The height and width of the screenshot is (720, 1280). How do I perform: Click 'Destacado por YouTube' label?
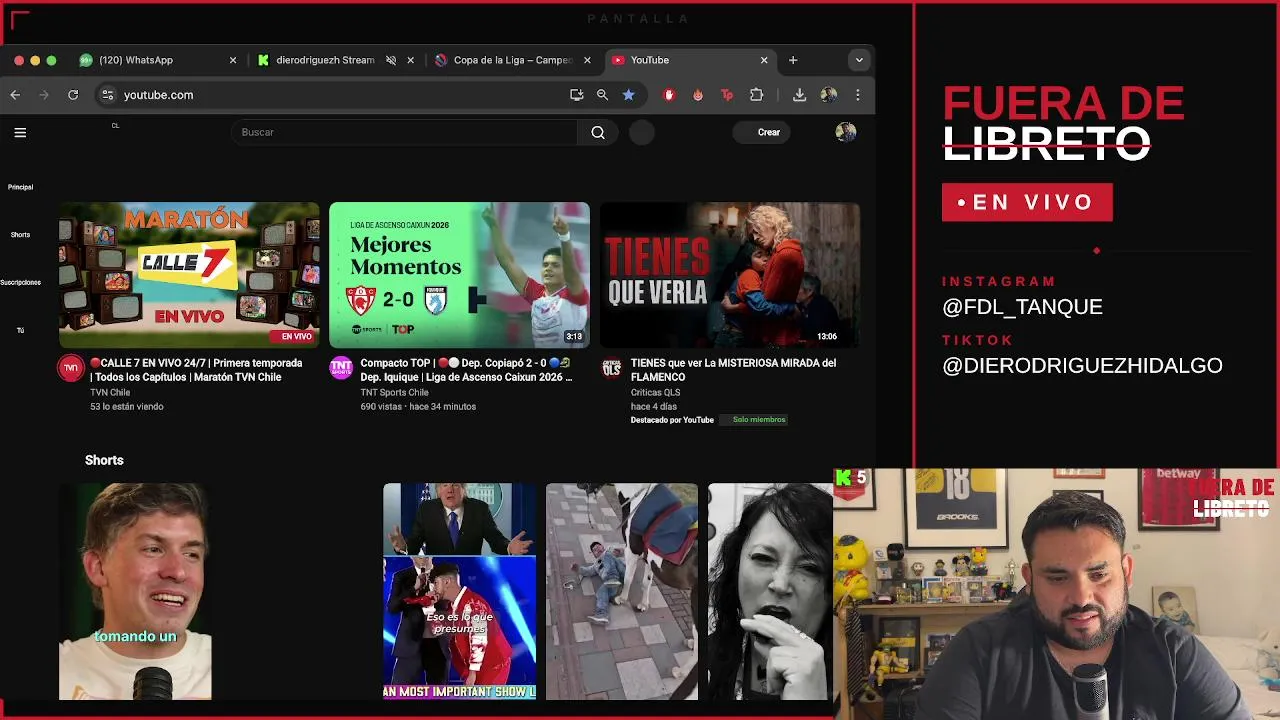pos(672,420)
